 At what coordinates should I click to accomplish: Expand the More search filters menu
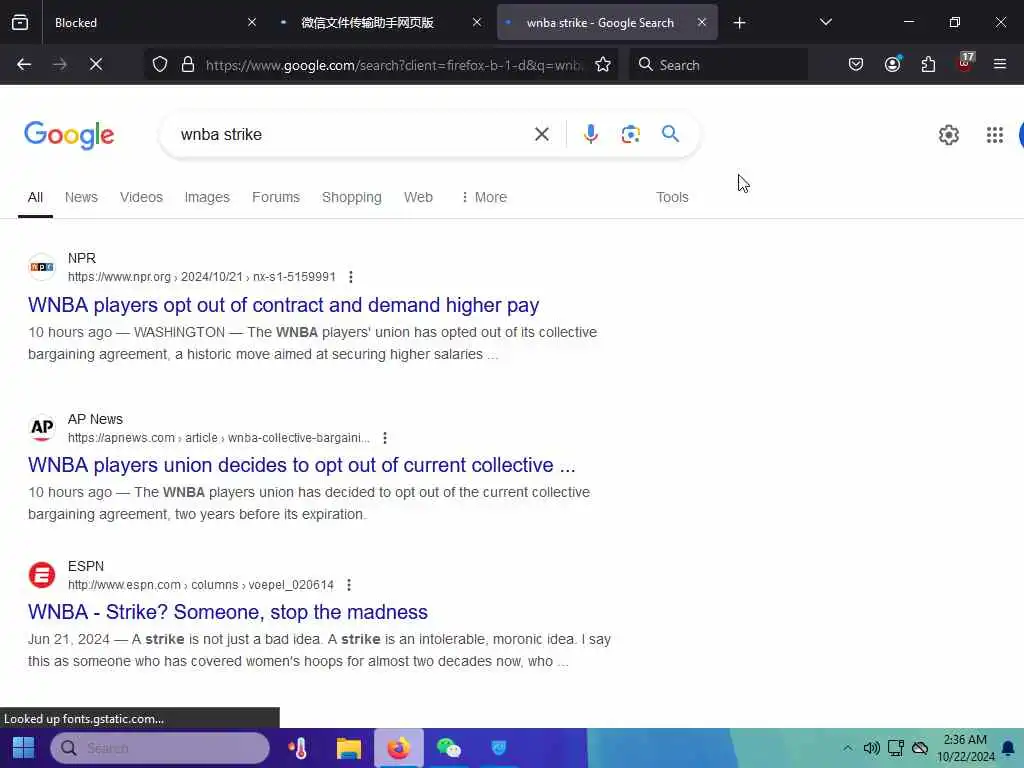[x=484, y=197]
